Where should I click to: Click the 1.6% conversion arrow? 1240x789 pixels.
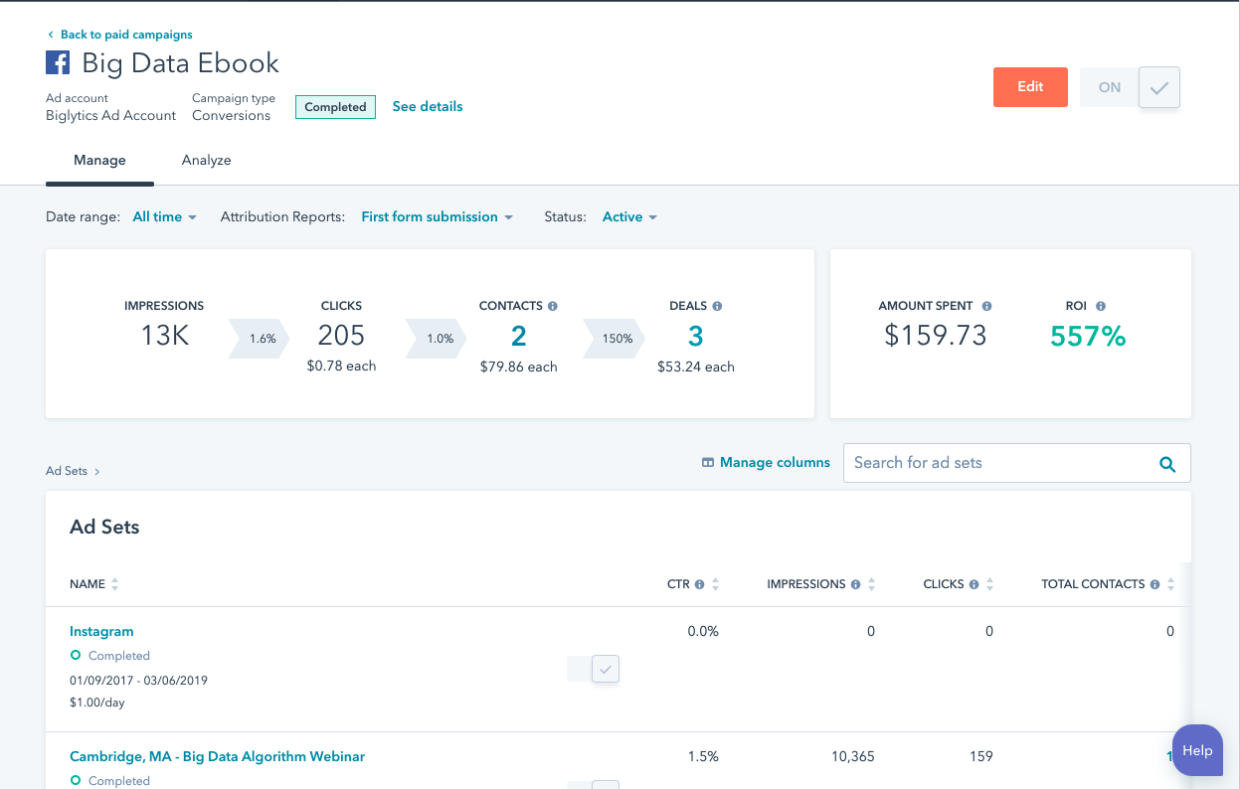coord(259,339)
